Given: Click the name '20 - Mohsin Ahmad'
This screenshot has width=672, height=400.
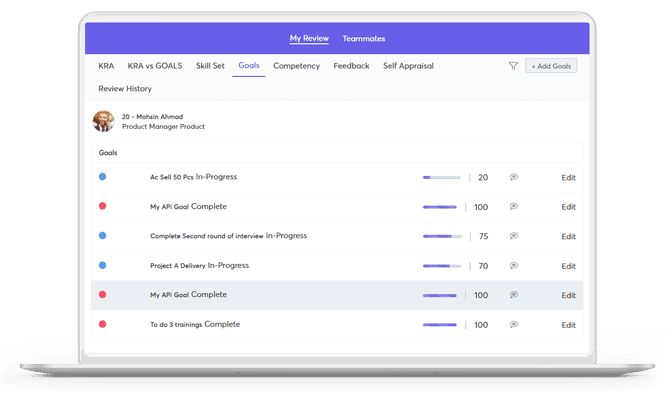Looking at the screenshot, I should 152,117.
